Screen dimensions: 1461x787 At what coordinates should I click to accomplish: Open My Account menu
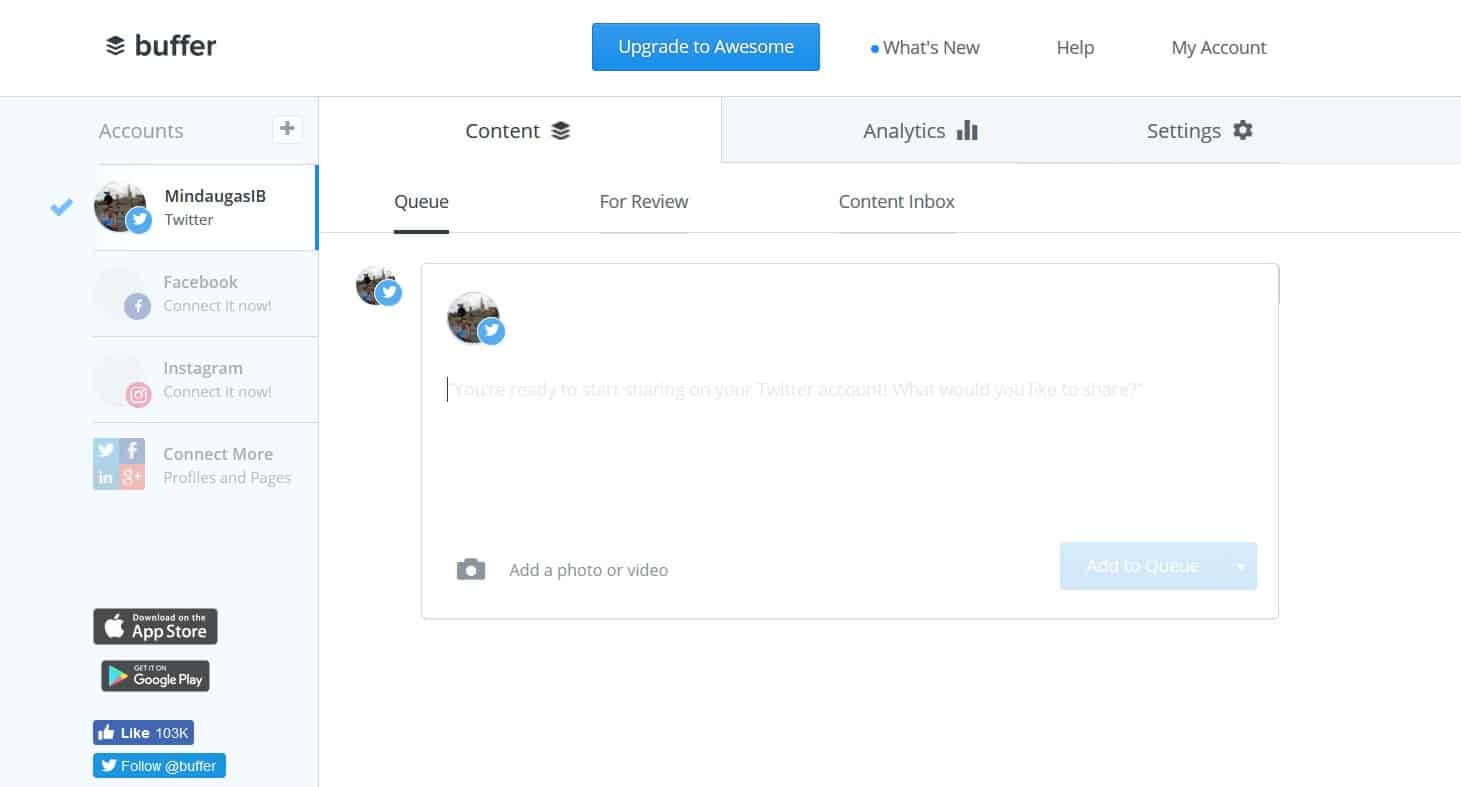1219,47
